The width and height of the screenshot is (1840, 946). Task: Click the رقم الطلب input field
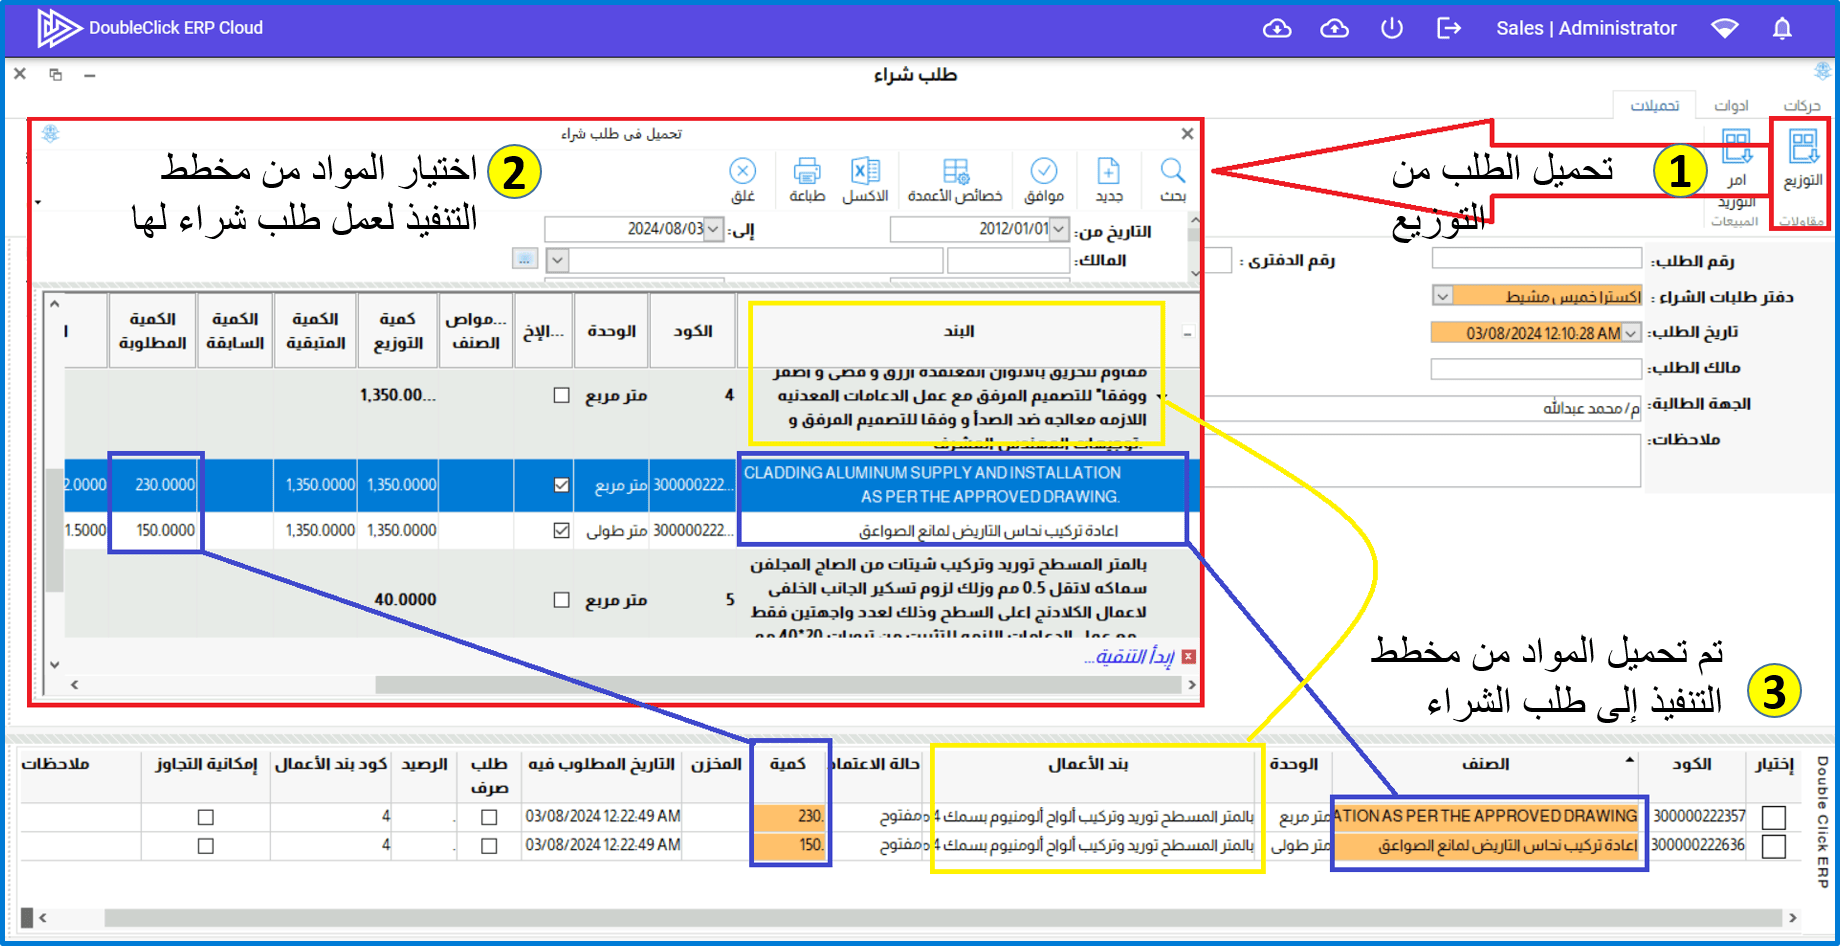click(1537, 259)
